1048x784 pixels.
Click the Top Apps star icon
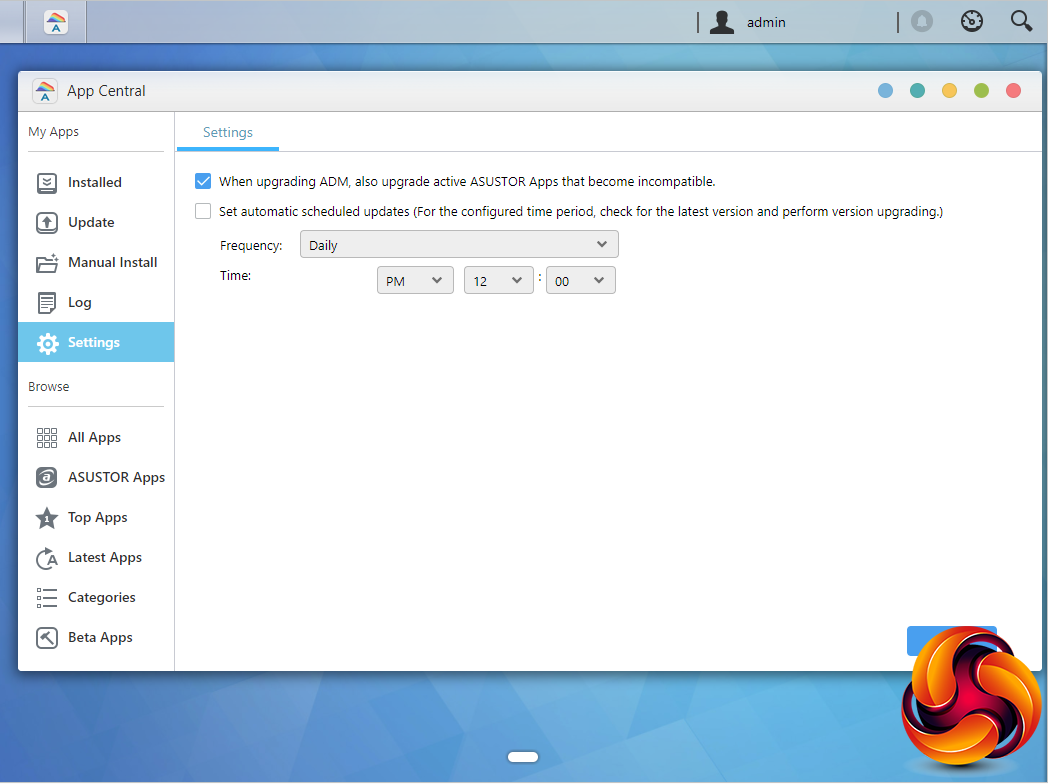tap(47, 518)
